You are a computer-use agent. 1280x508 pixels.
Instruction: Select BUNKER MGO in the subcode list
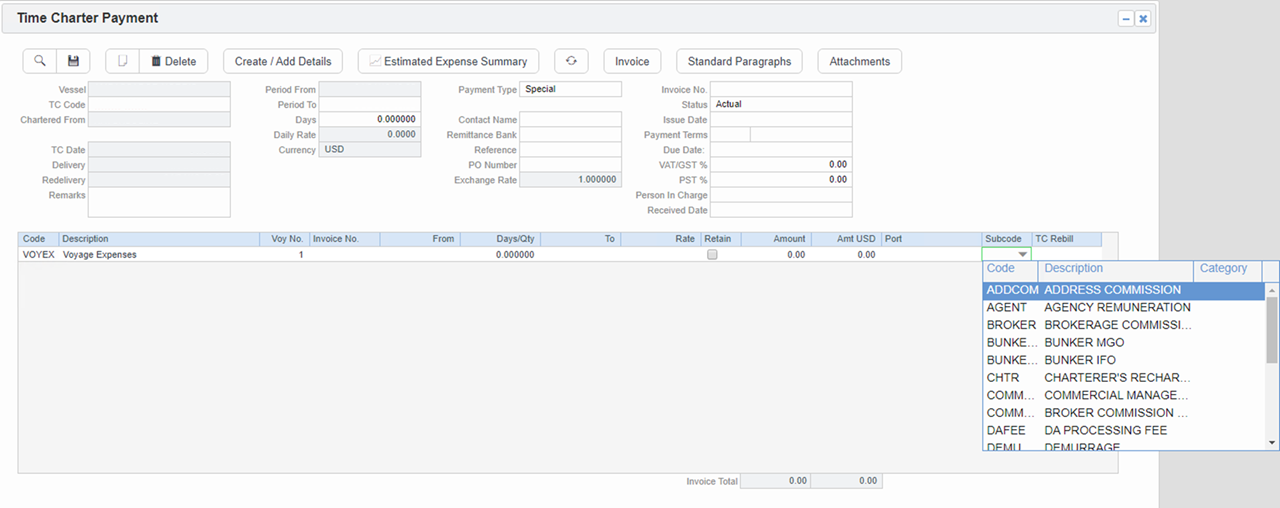(x=1083, y=343)
